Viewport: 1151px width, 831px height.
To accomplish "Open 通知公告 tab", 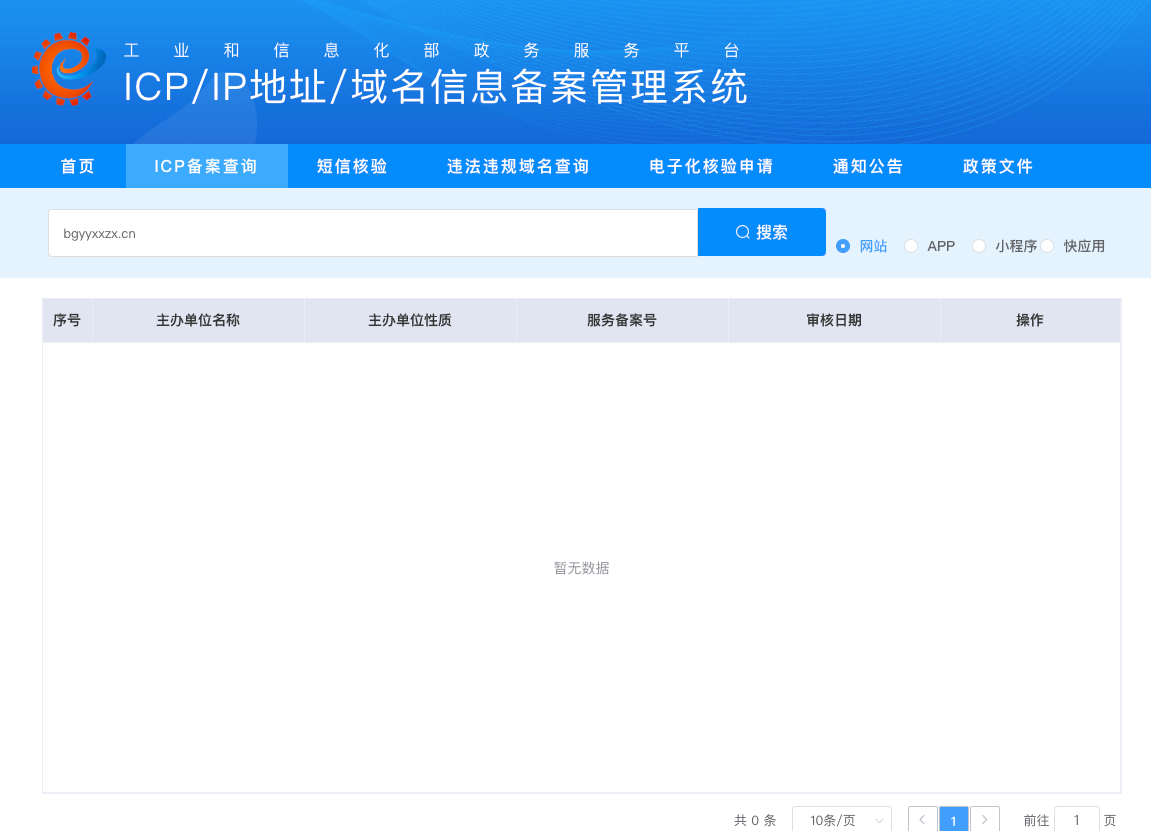I will click(868, 167).
